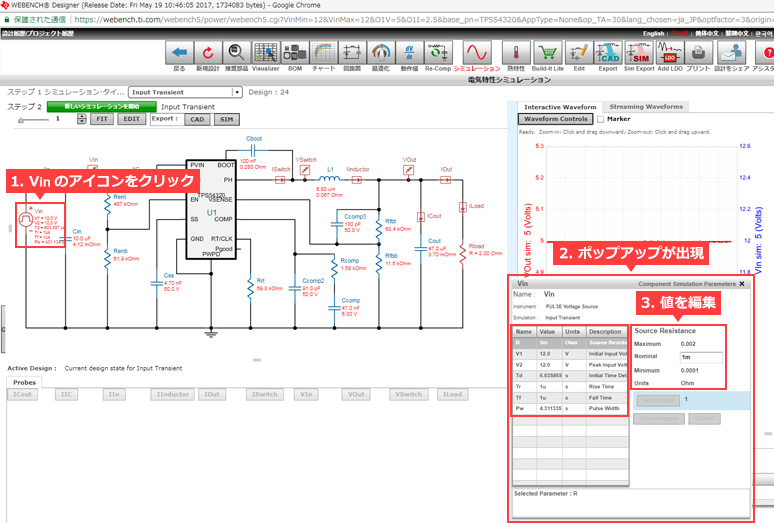Select the Probes tab
The height and width of the screenshot is (523, 774).
point(24,382)
